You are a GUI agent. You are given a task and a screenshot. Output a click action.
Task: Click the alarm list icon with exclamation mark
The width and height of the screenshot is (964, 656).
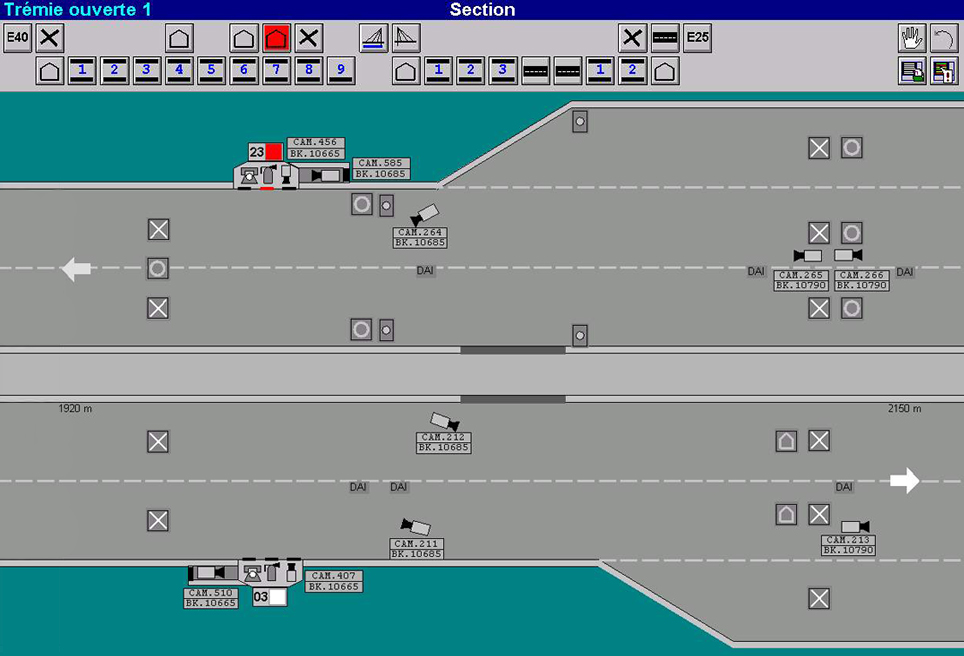943,71
